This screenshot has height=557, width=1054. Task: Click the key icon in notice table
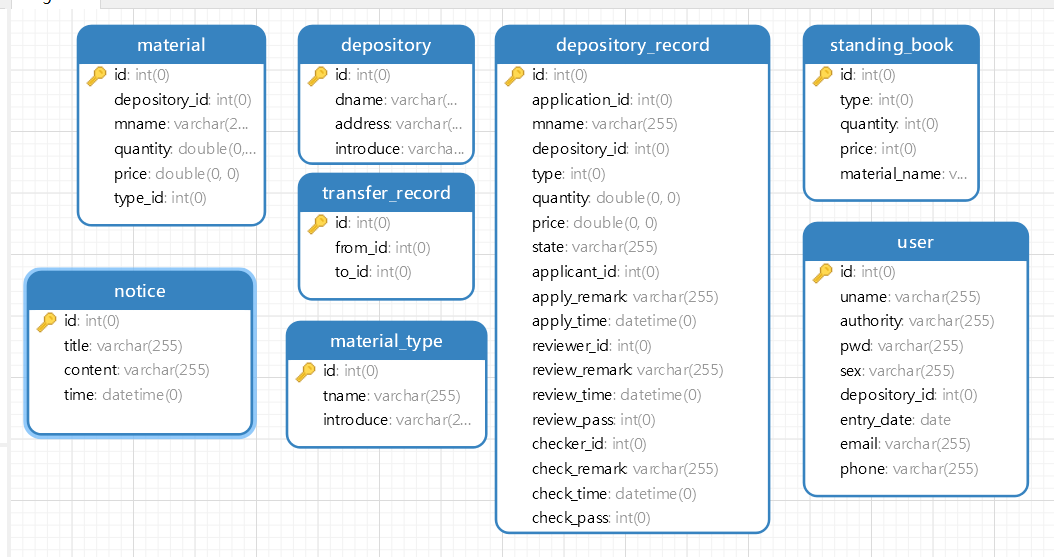click(x=46, y=322)
